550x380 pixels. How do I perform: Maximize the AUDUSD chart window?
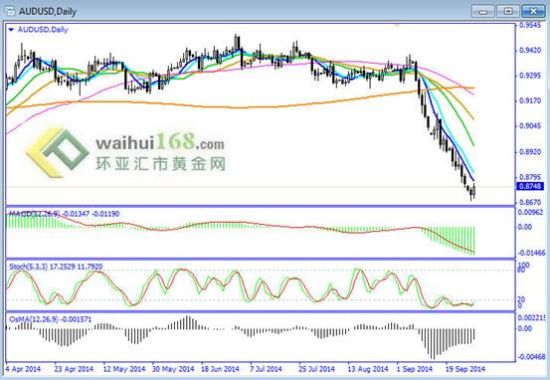508,11
